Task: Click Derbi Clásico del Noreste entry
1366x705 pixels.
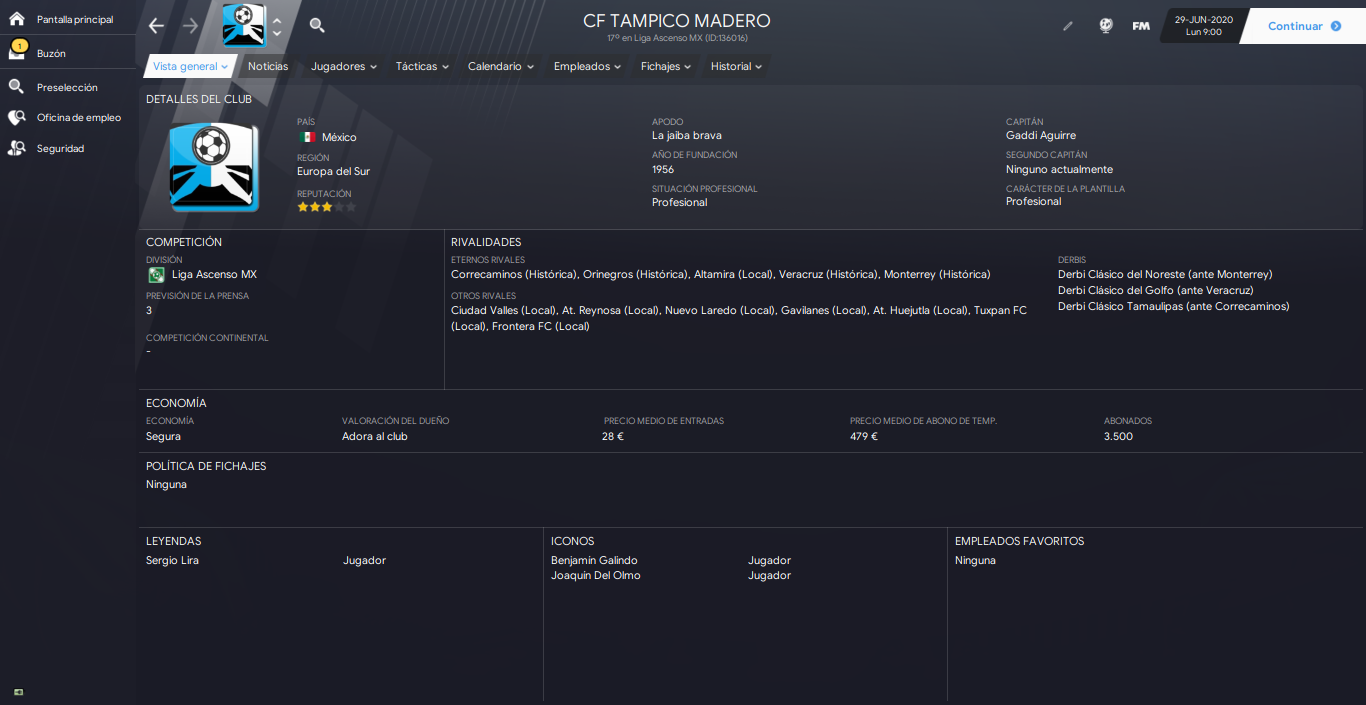Action: [1165, 274]
